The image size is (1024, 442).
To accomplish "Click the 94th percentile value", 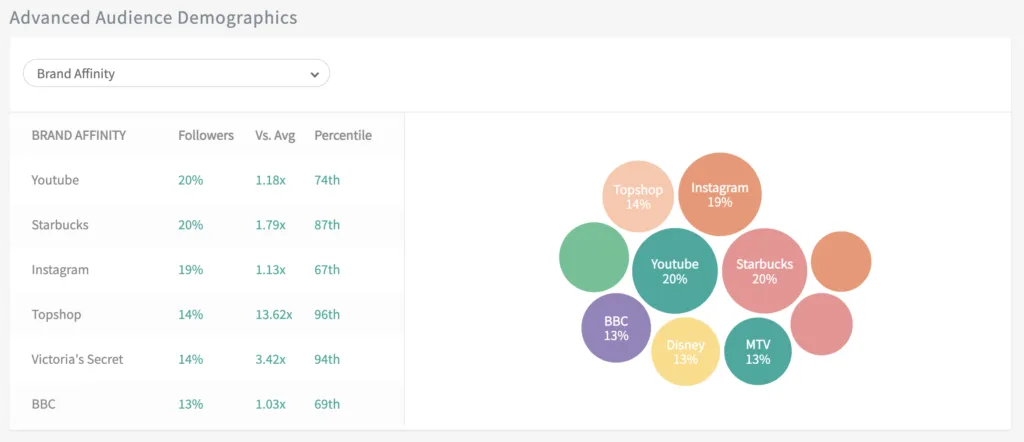I will pos(327,359).
